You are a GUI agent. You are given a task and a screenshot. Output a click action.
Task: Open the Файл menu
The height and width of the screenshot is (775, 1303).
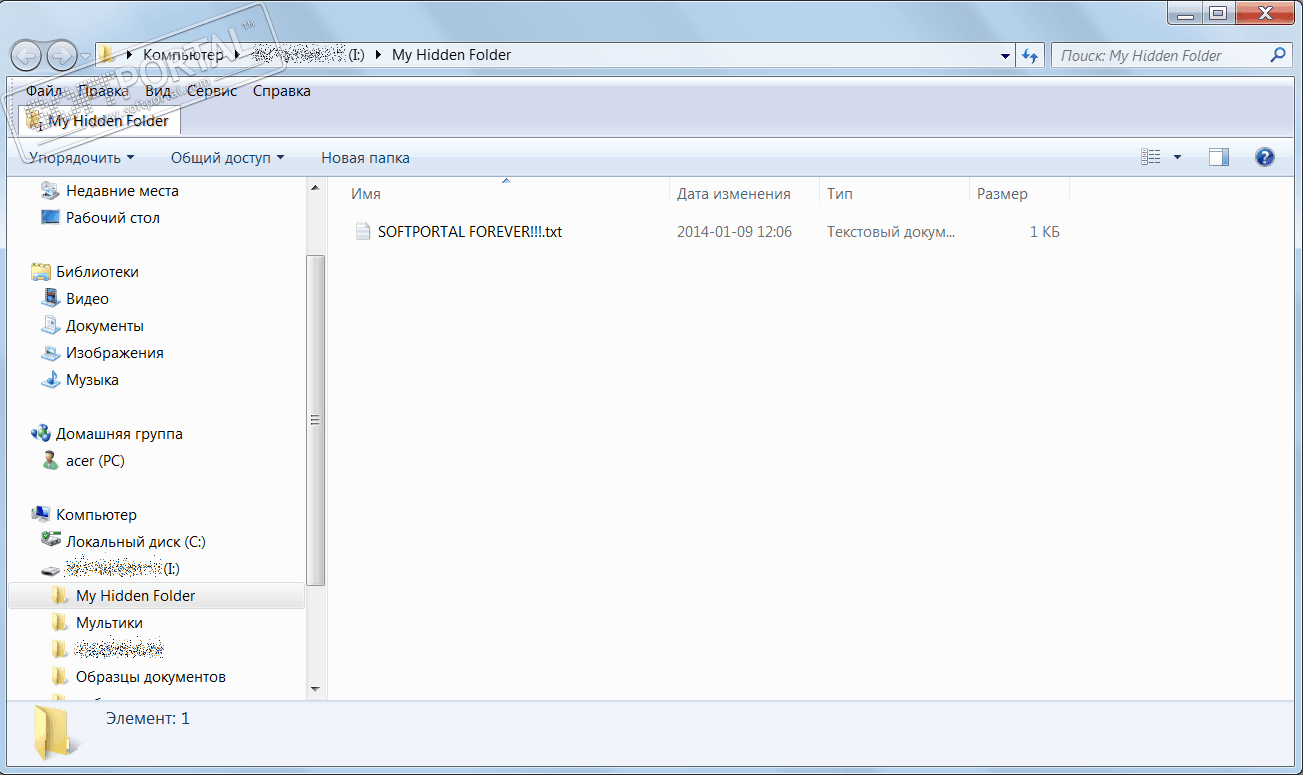click(44, 91)
